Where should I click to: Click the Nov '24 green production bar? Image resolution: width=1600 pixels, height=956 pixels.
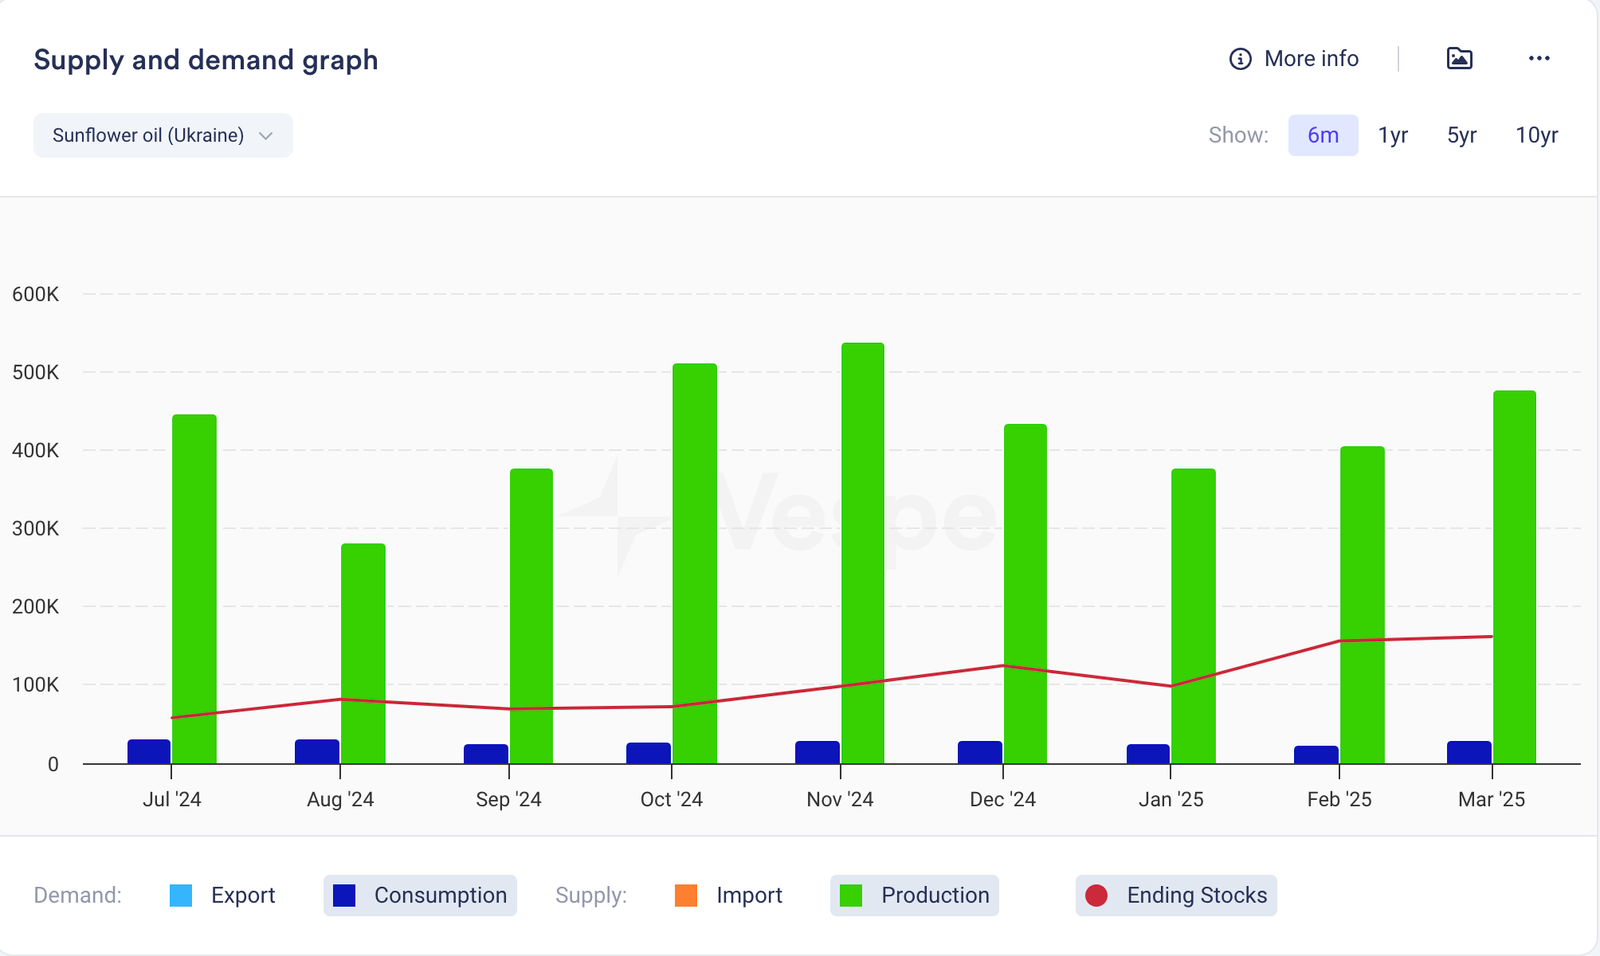[x=862, y=550]
